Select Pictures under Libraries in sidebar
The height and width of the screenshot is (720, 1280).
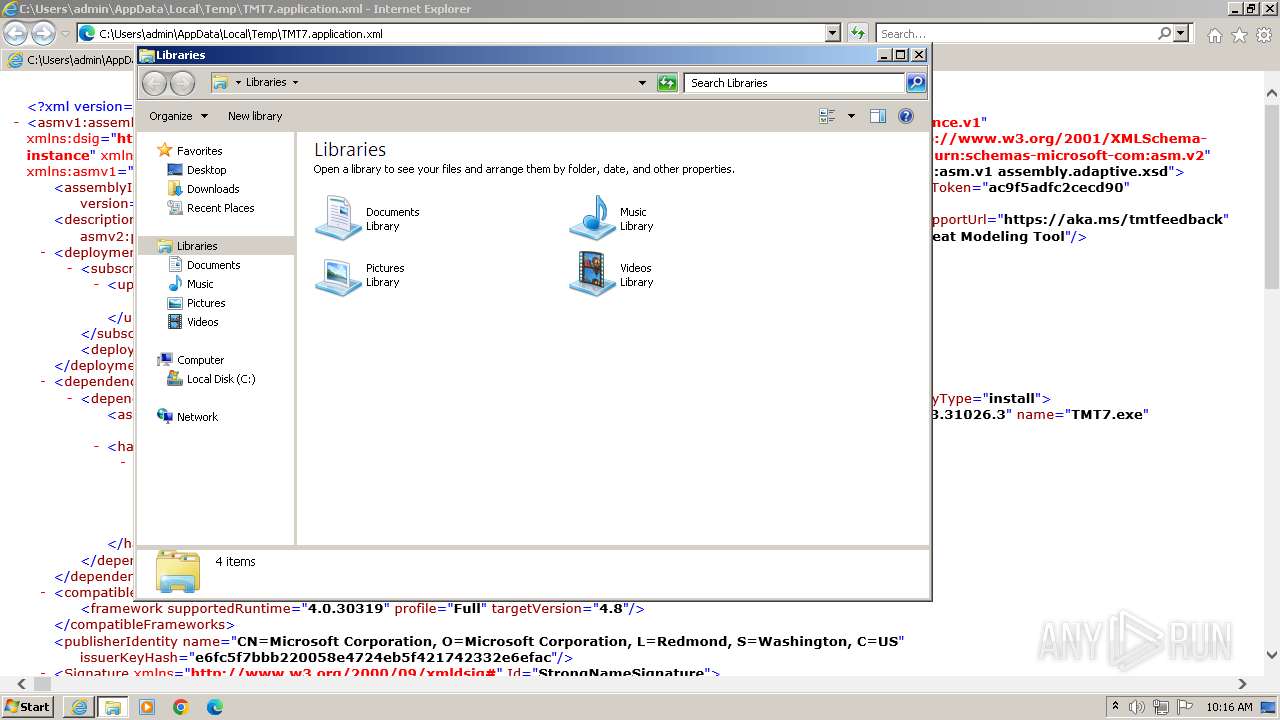click(x=206, y=303)
